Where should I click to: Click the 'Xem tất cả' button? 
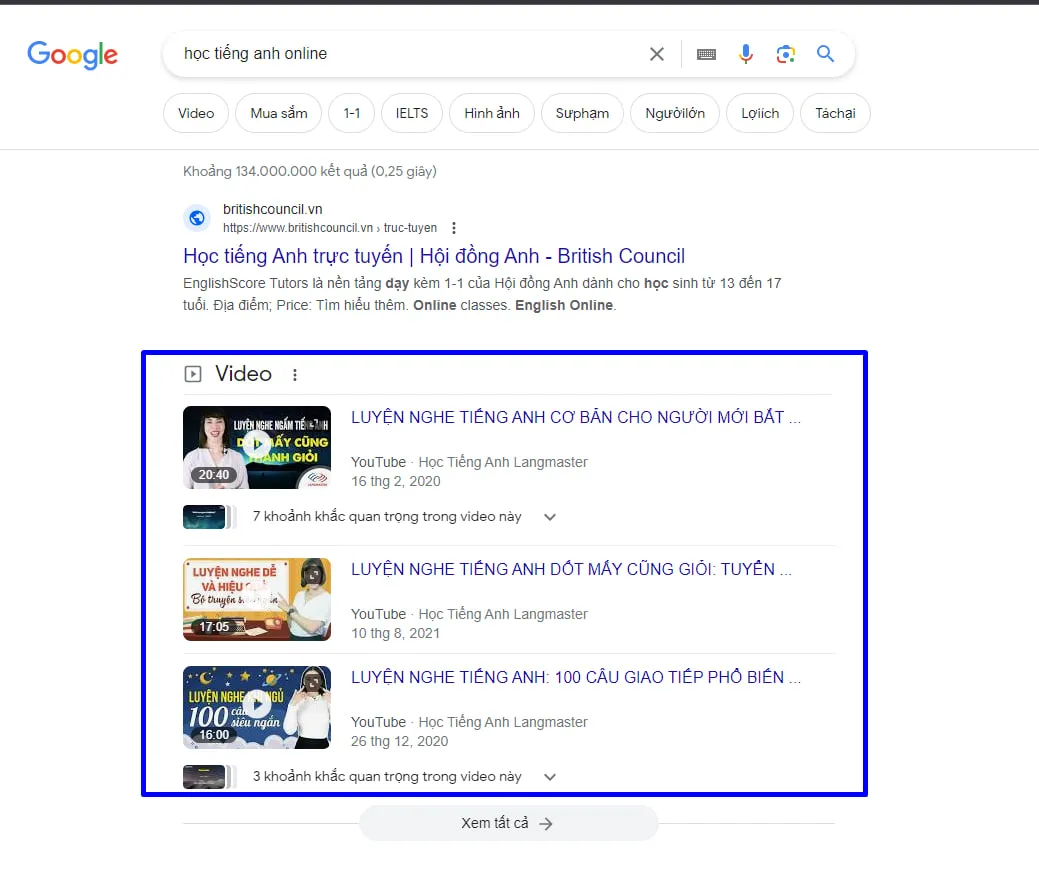[x=508, y=822]
